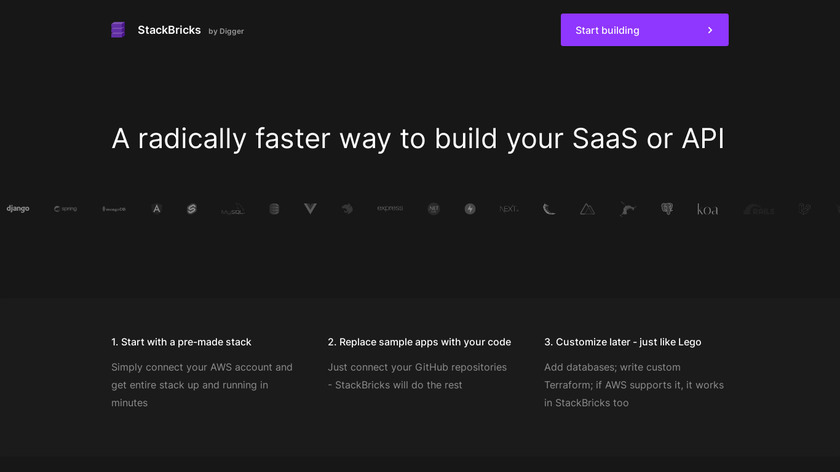Image resolution: width=840 pixels, height=472 pixels.
Task: Open the StackBricks home link
Action: coord(168,30)
